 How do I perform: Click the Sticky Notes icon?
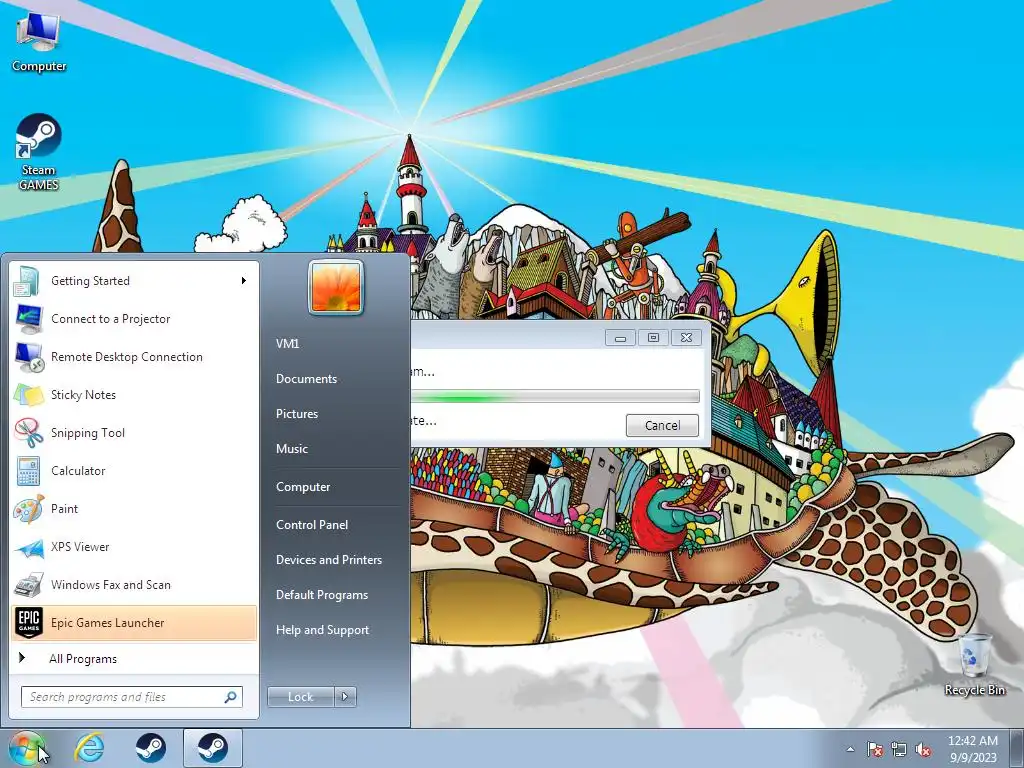point(28,394)
